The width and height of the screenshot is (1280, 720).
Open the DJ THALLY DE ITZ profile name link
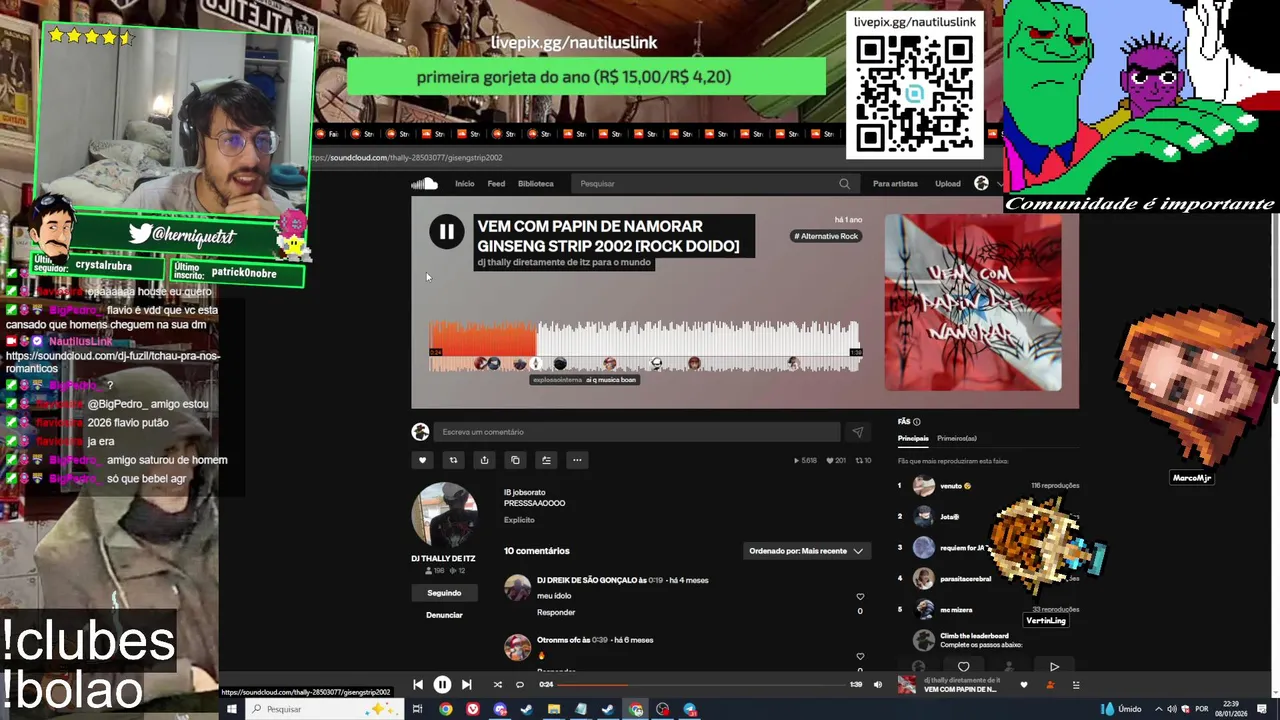click(x=443, y=558)
